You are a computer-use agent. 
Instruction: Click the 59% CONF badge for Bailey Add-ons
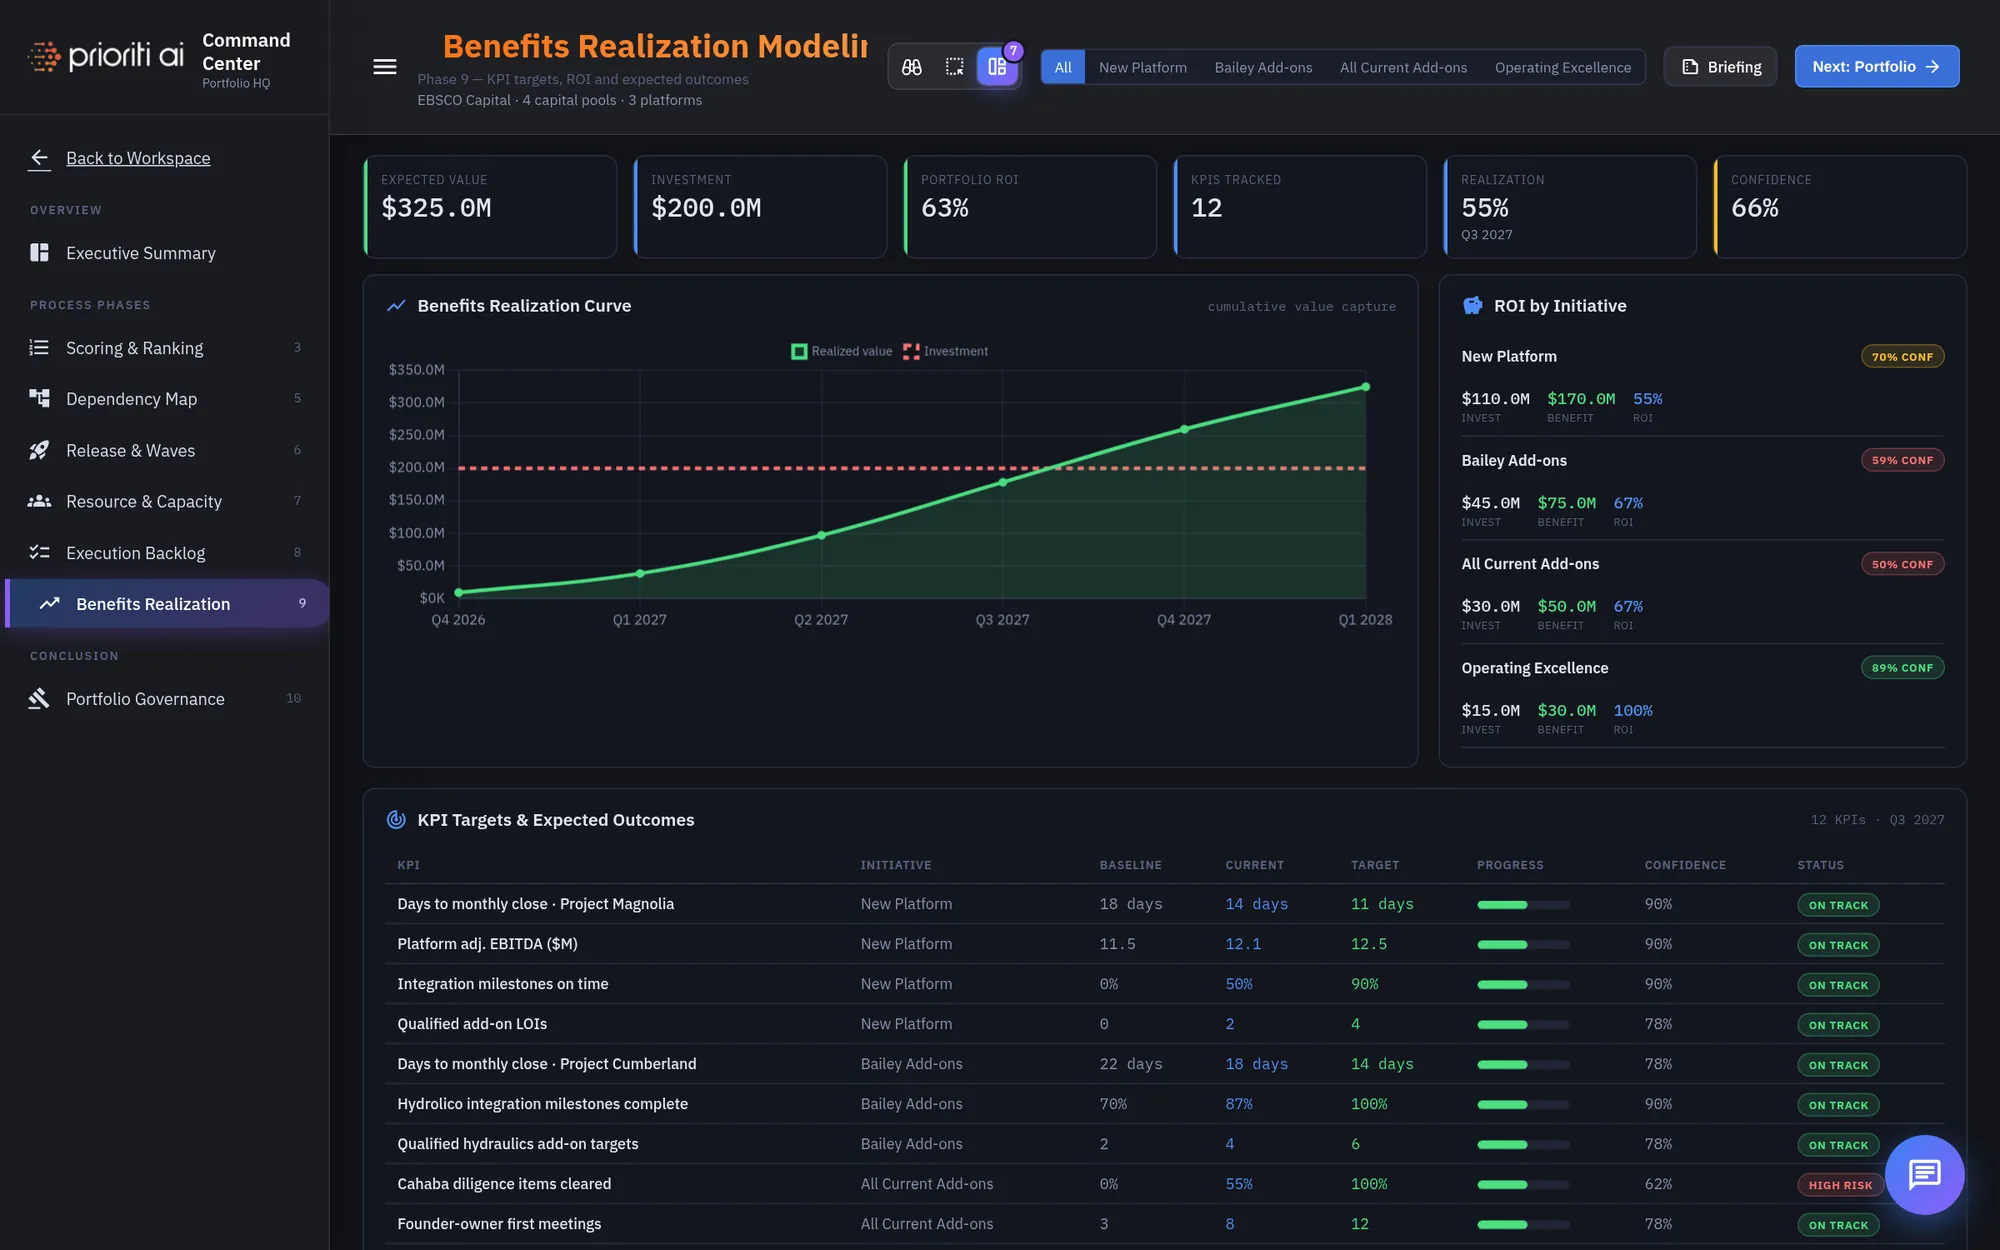point(1902,461)
